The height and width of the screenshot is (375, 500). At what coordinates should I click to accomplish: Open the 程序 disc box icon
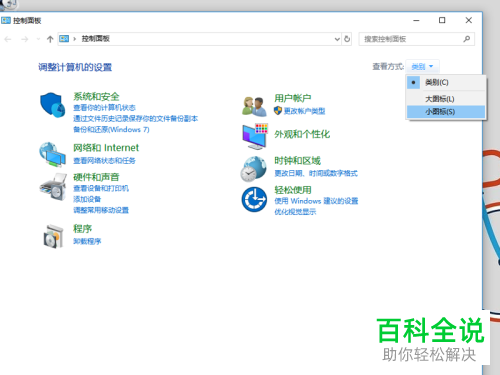point(53,236)
